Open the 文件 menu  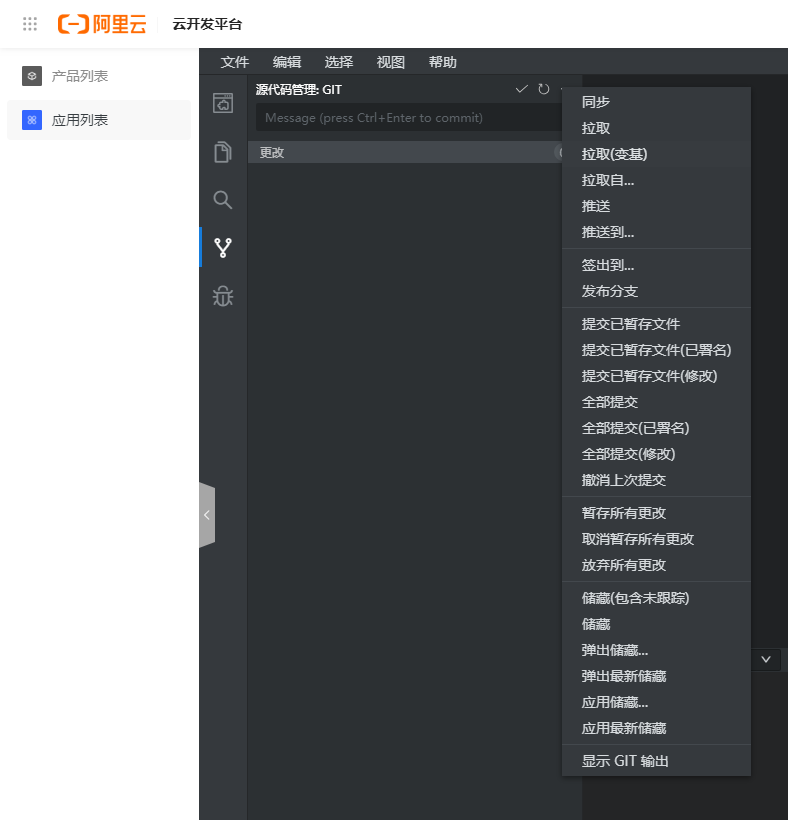click(x=234, y=62)
